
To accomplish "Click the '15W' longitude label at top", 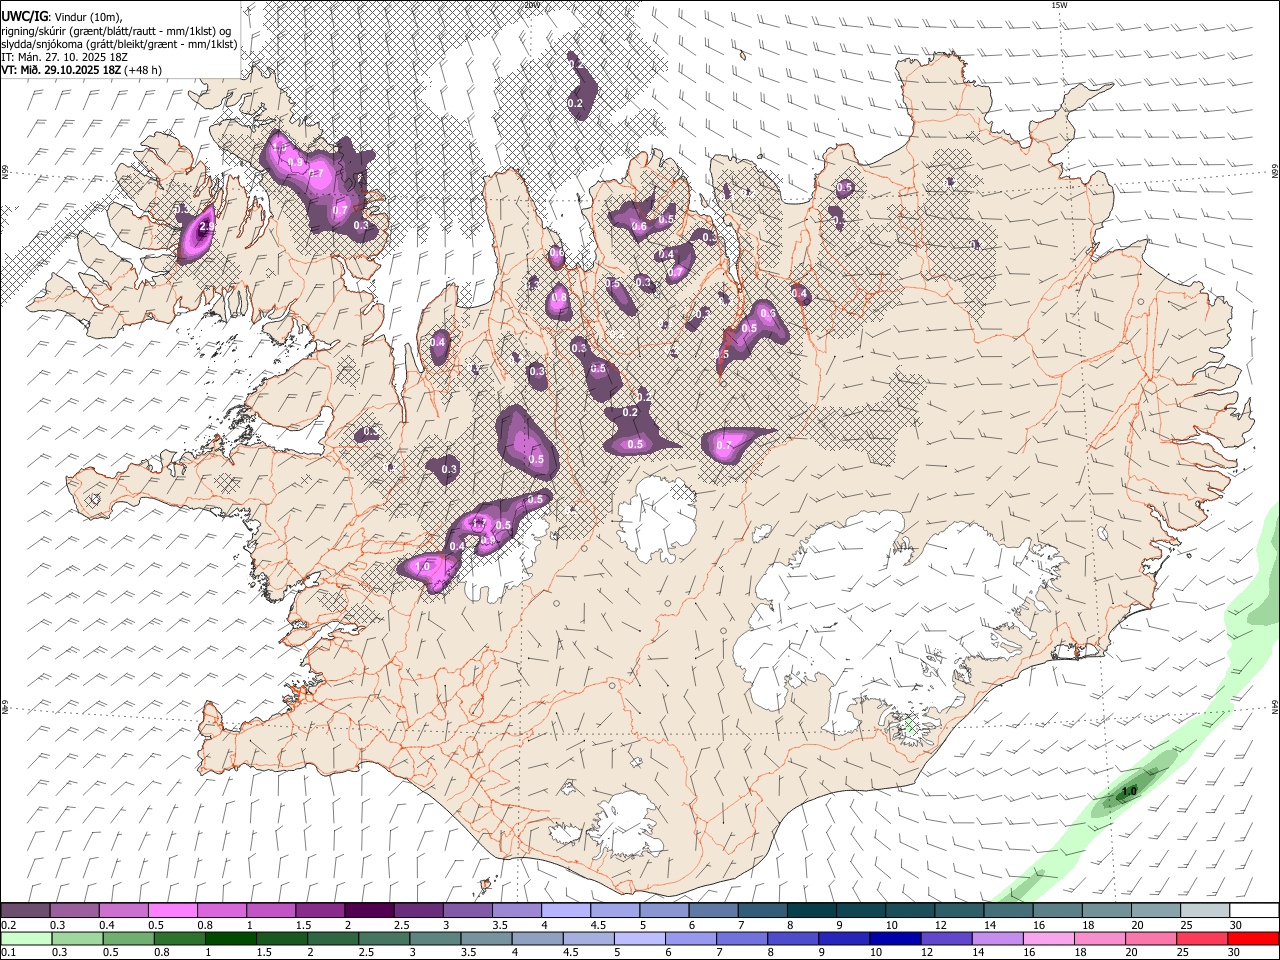I will point(1058,5).
